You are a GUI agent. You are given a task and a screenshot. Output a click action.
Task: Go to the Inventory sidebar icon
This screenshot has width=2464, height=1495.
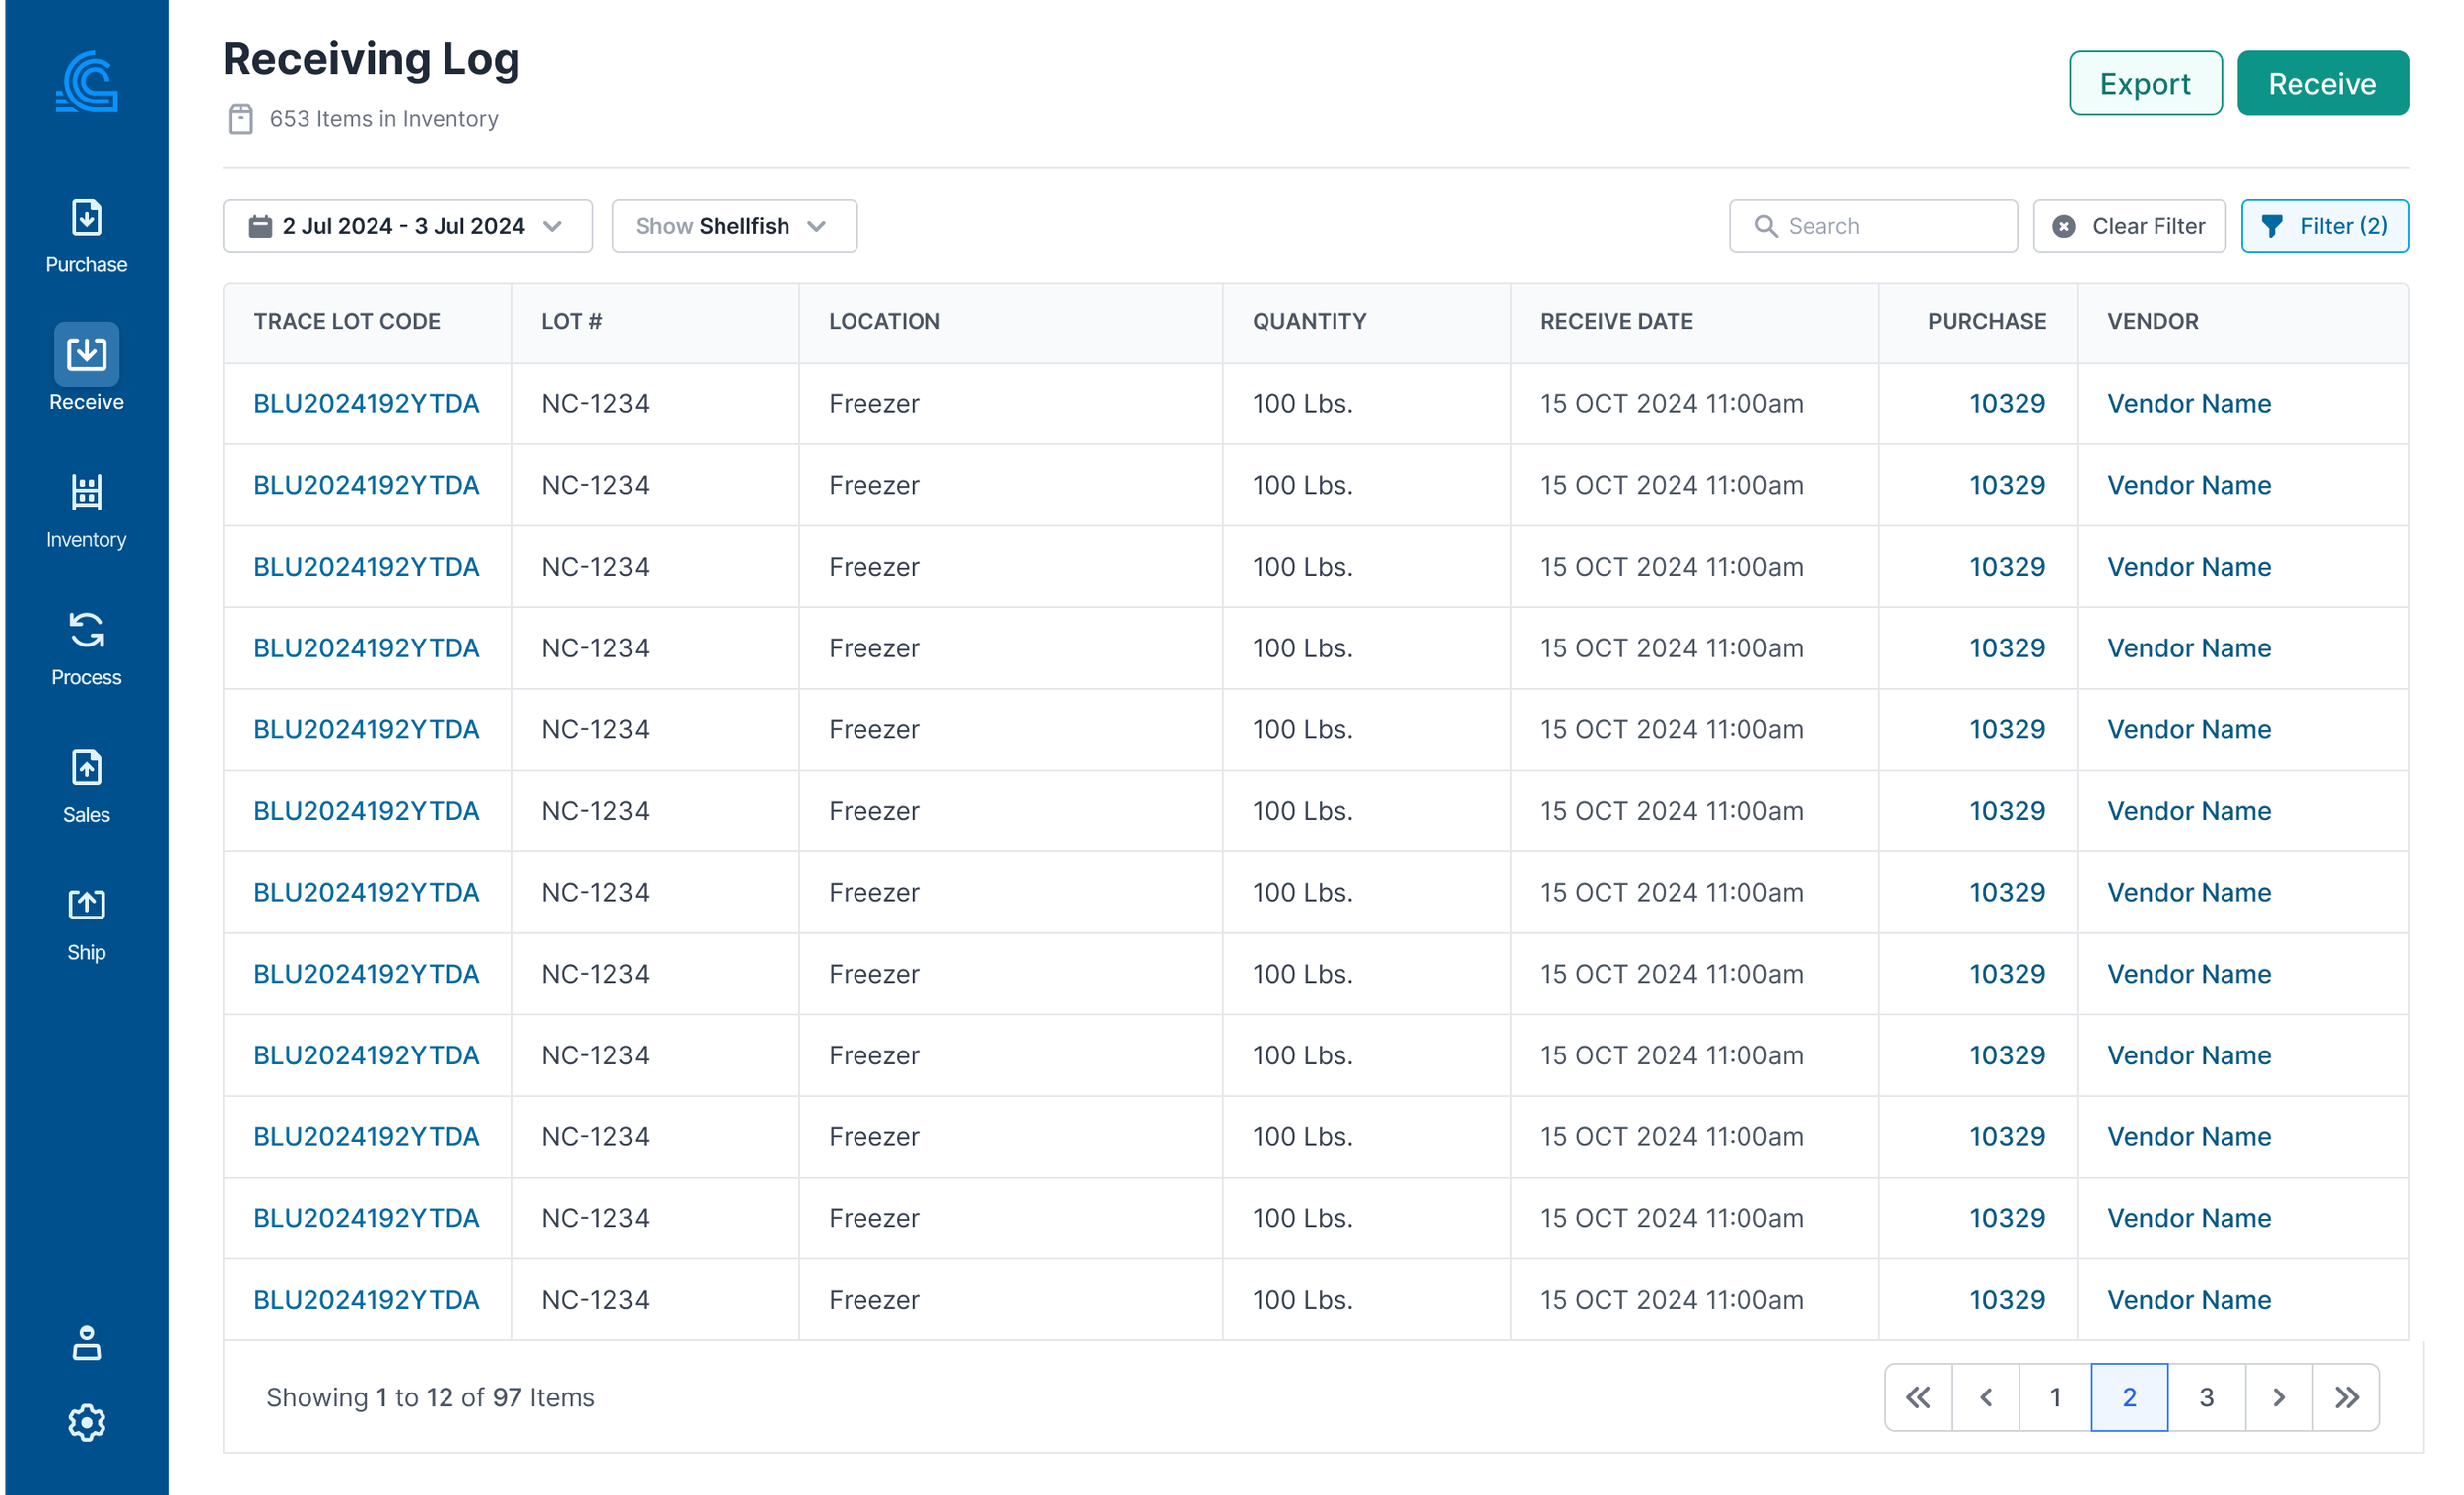pyautogui.click(x=87, y=492)
